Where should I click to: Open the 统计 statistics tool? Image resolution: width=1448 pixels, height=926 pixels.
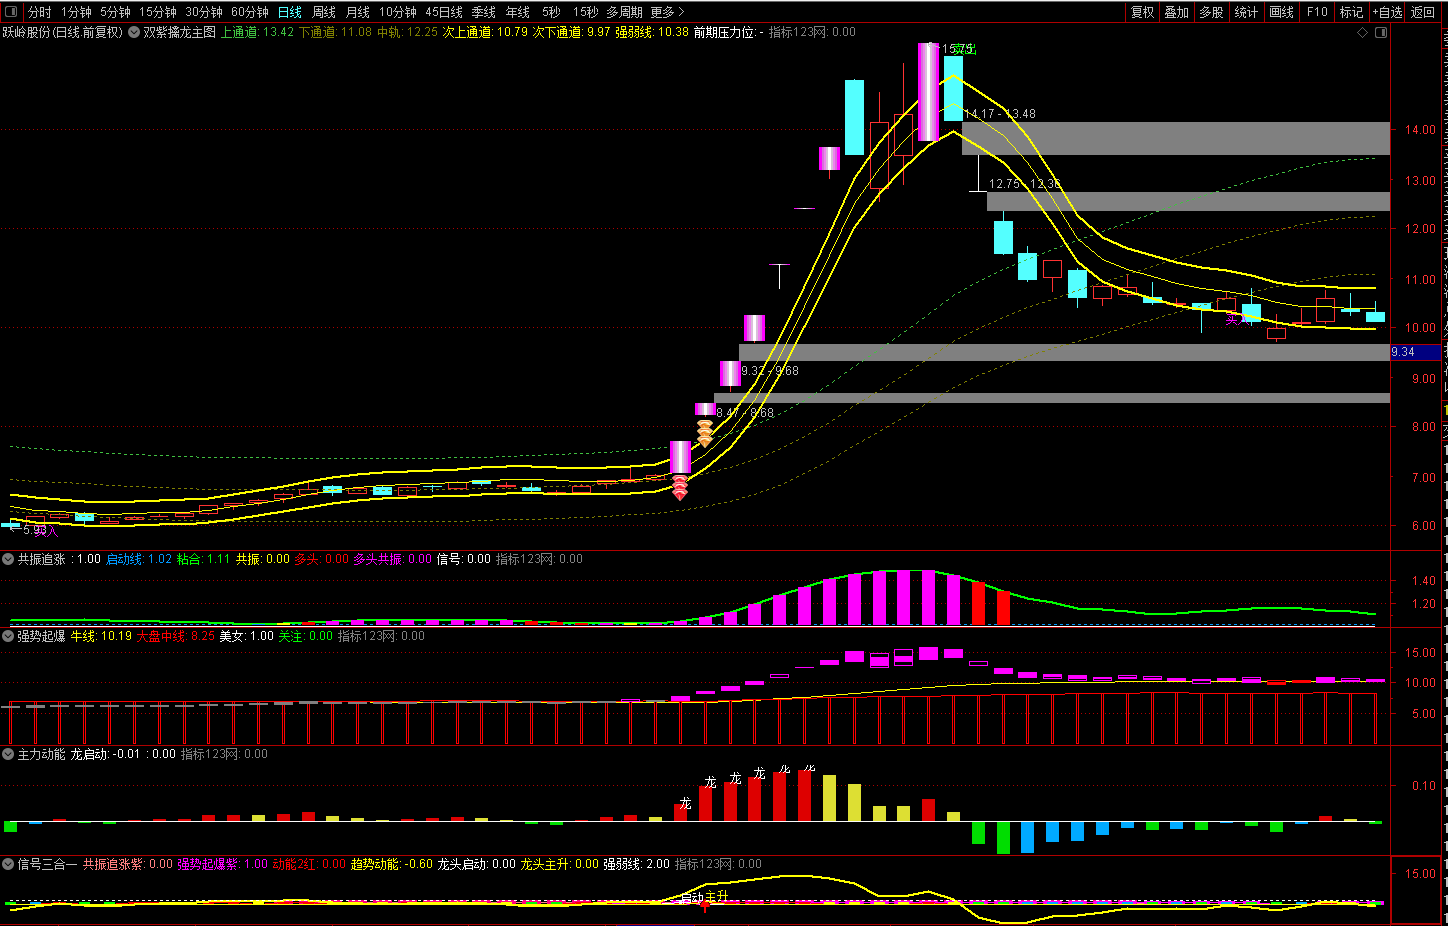pyautogui.click(x=1246, y=12)
